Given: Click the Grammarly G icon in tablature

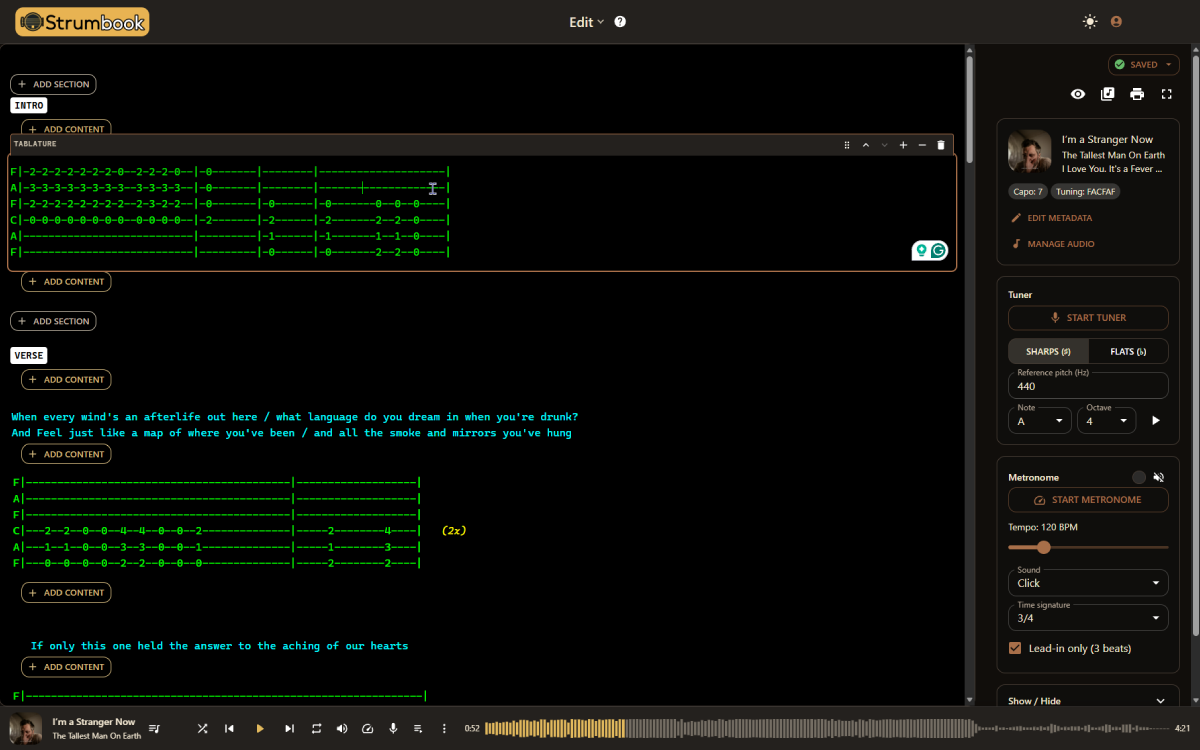Looking at the screenshot, I should 938,250.
